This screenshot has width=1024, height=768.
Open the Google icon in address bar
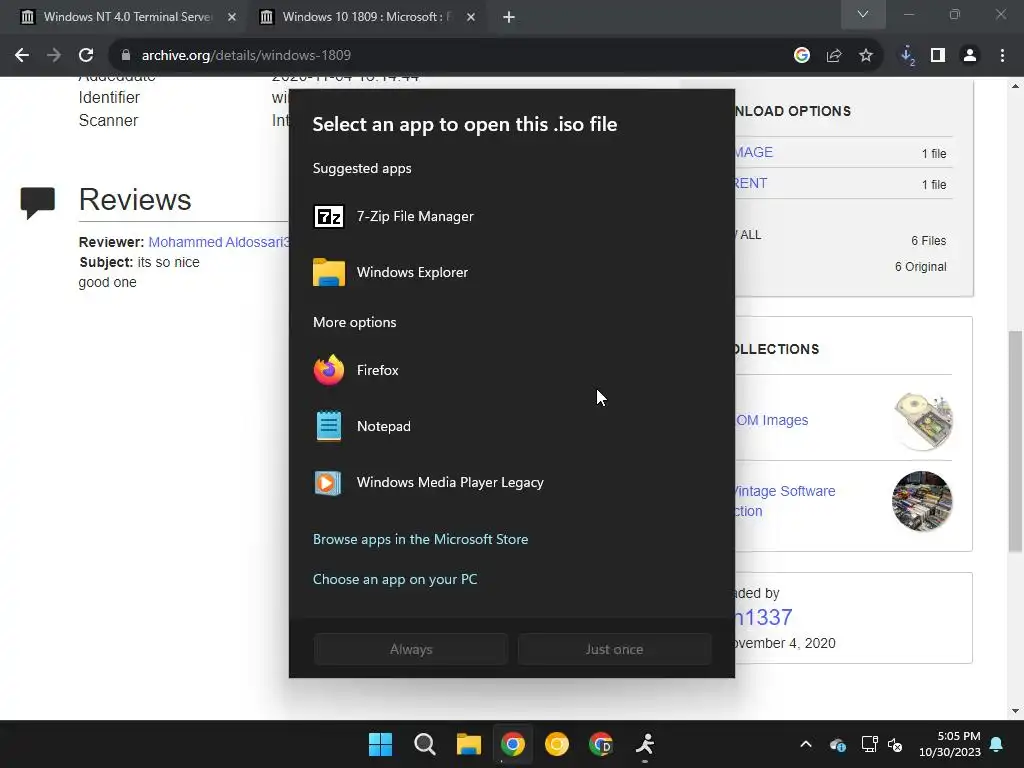point(802,56)
